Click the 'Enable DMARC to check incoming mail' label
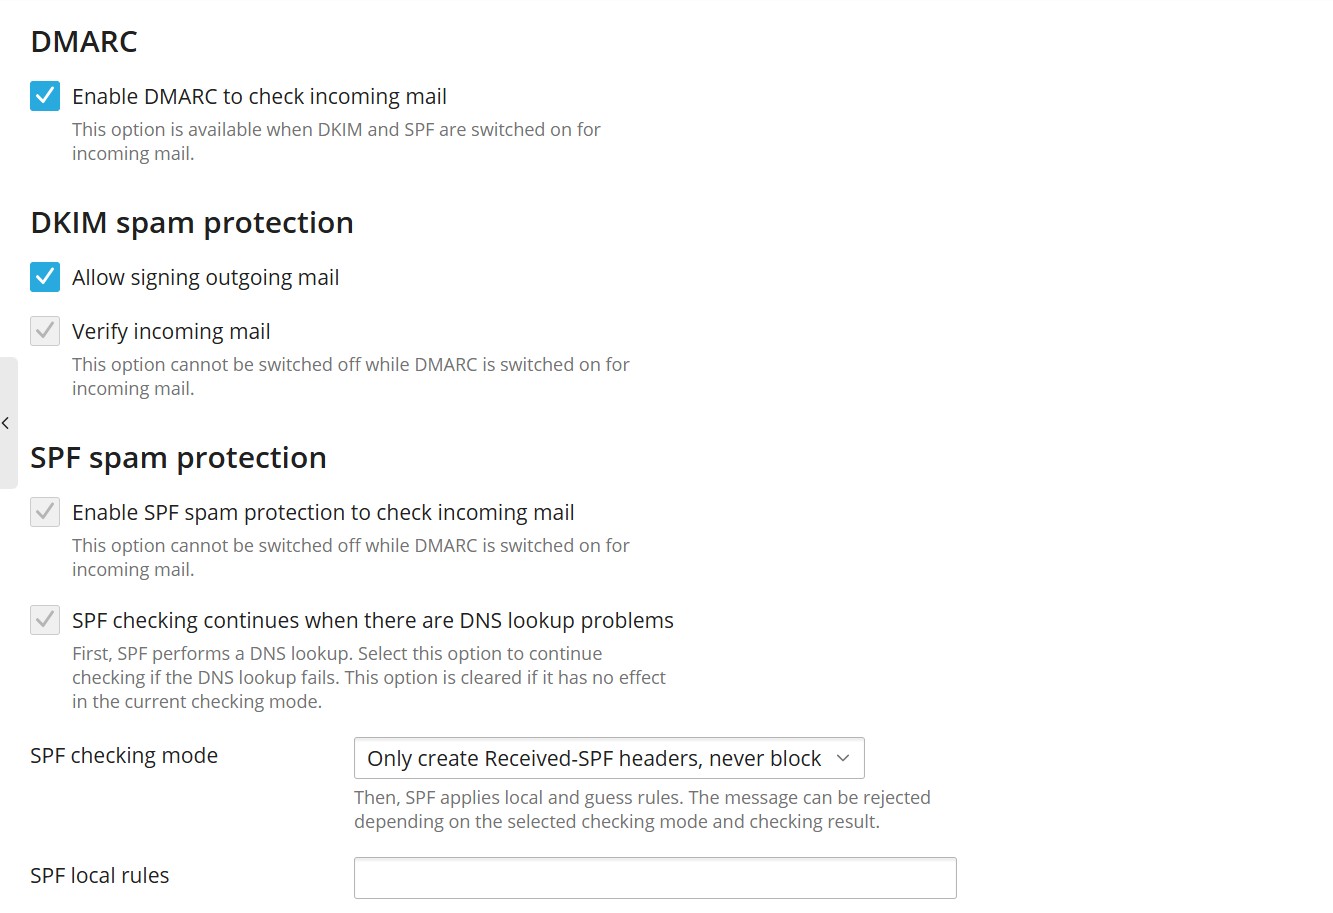1333x913 pixels. coord(259,97)
